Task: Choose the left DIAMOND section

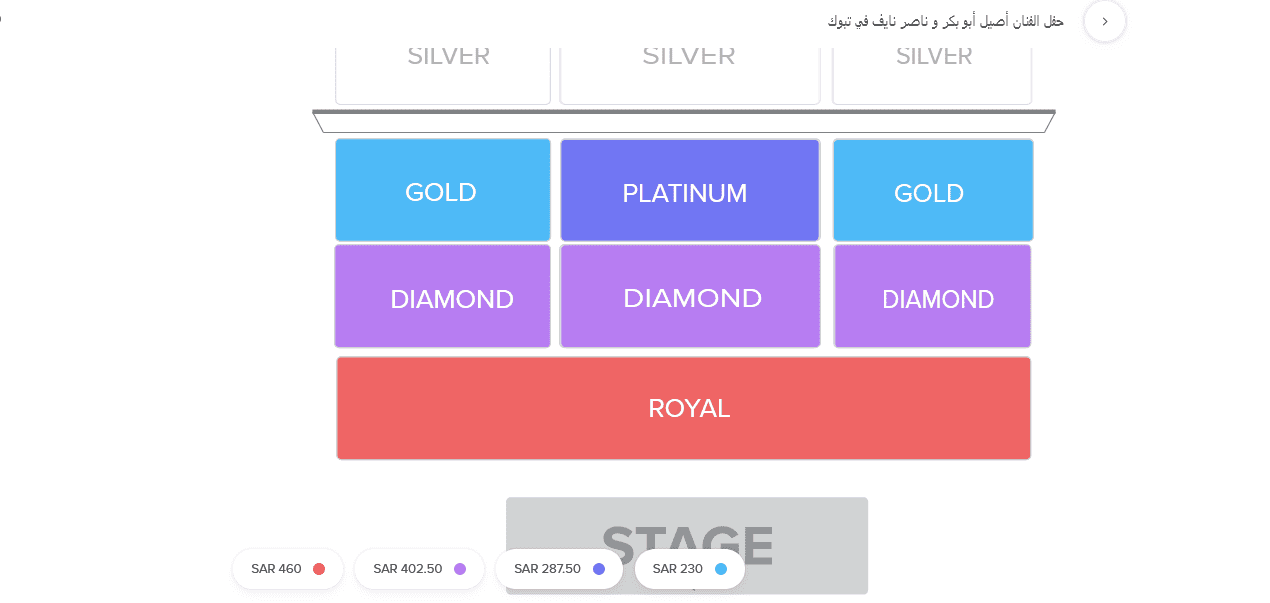Action: [x=443, y=296]
